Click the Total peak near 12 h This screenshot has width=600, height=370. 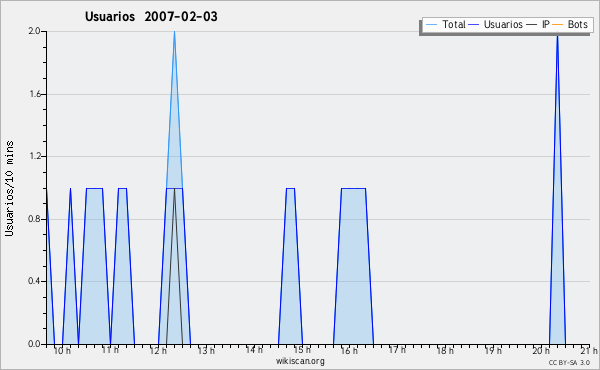tap(174, 32)
